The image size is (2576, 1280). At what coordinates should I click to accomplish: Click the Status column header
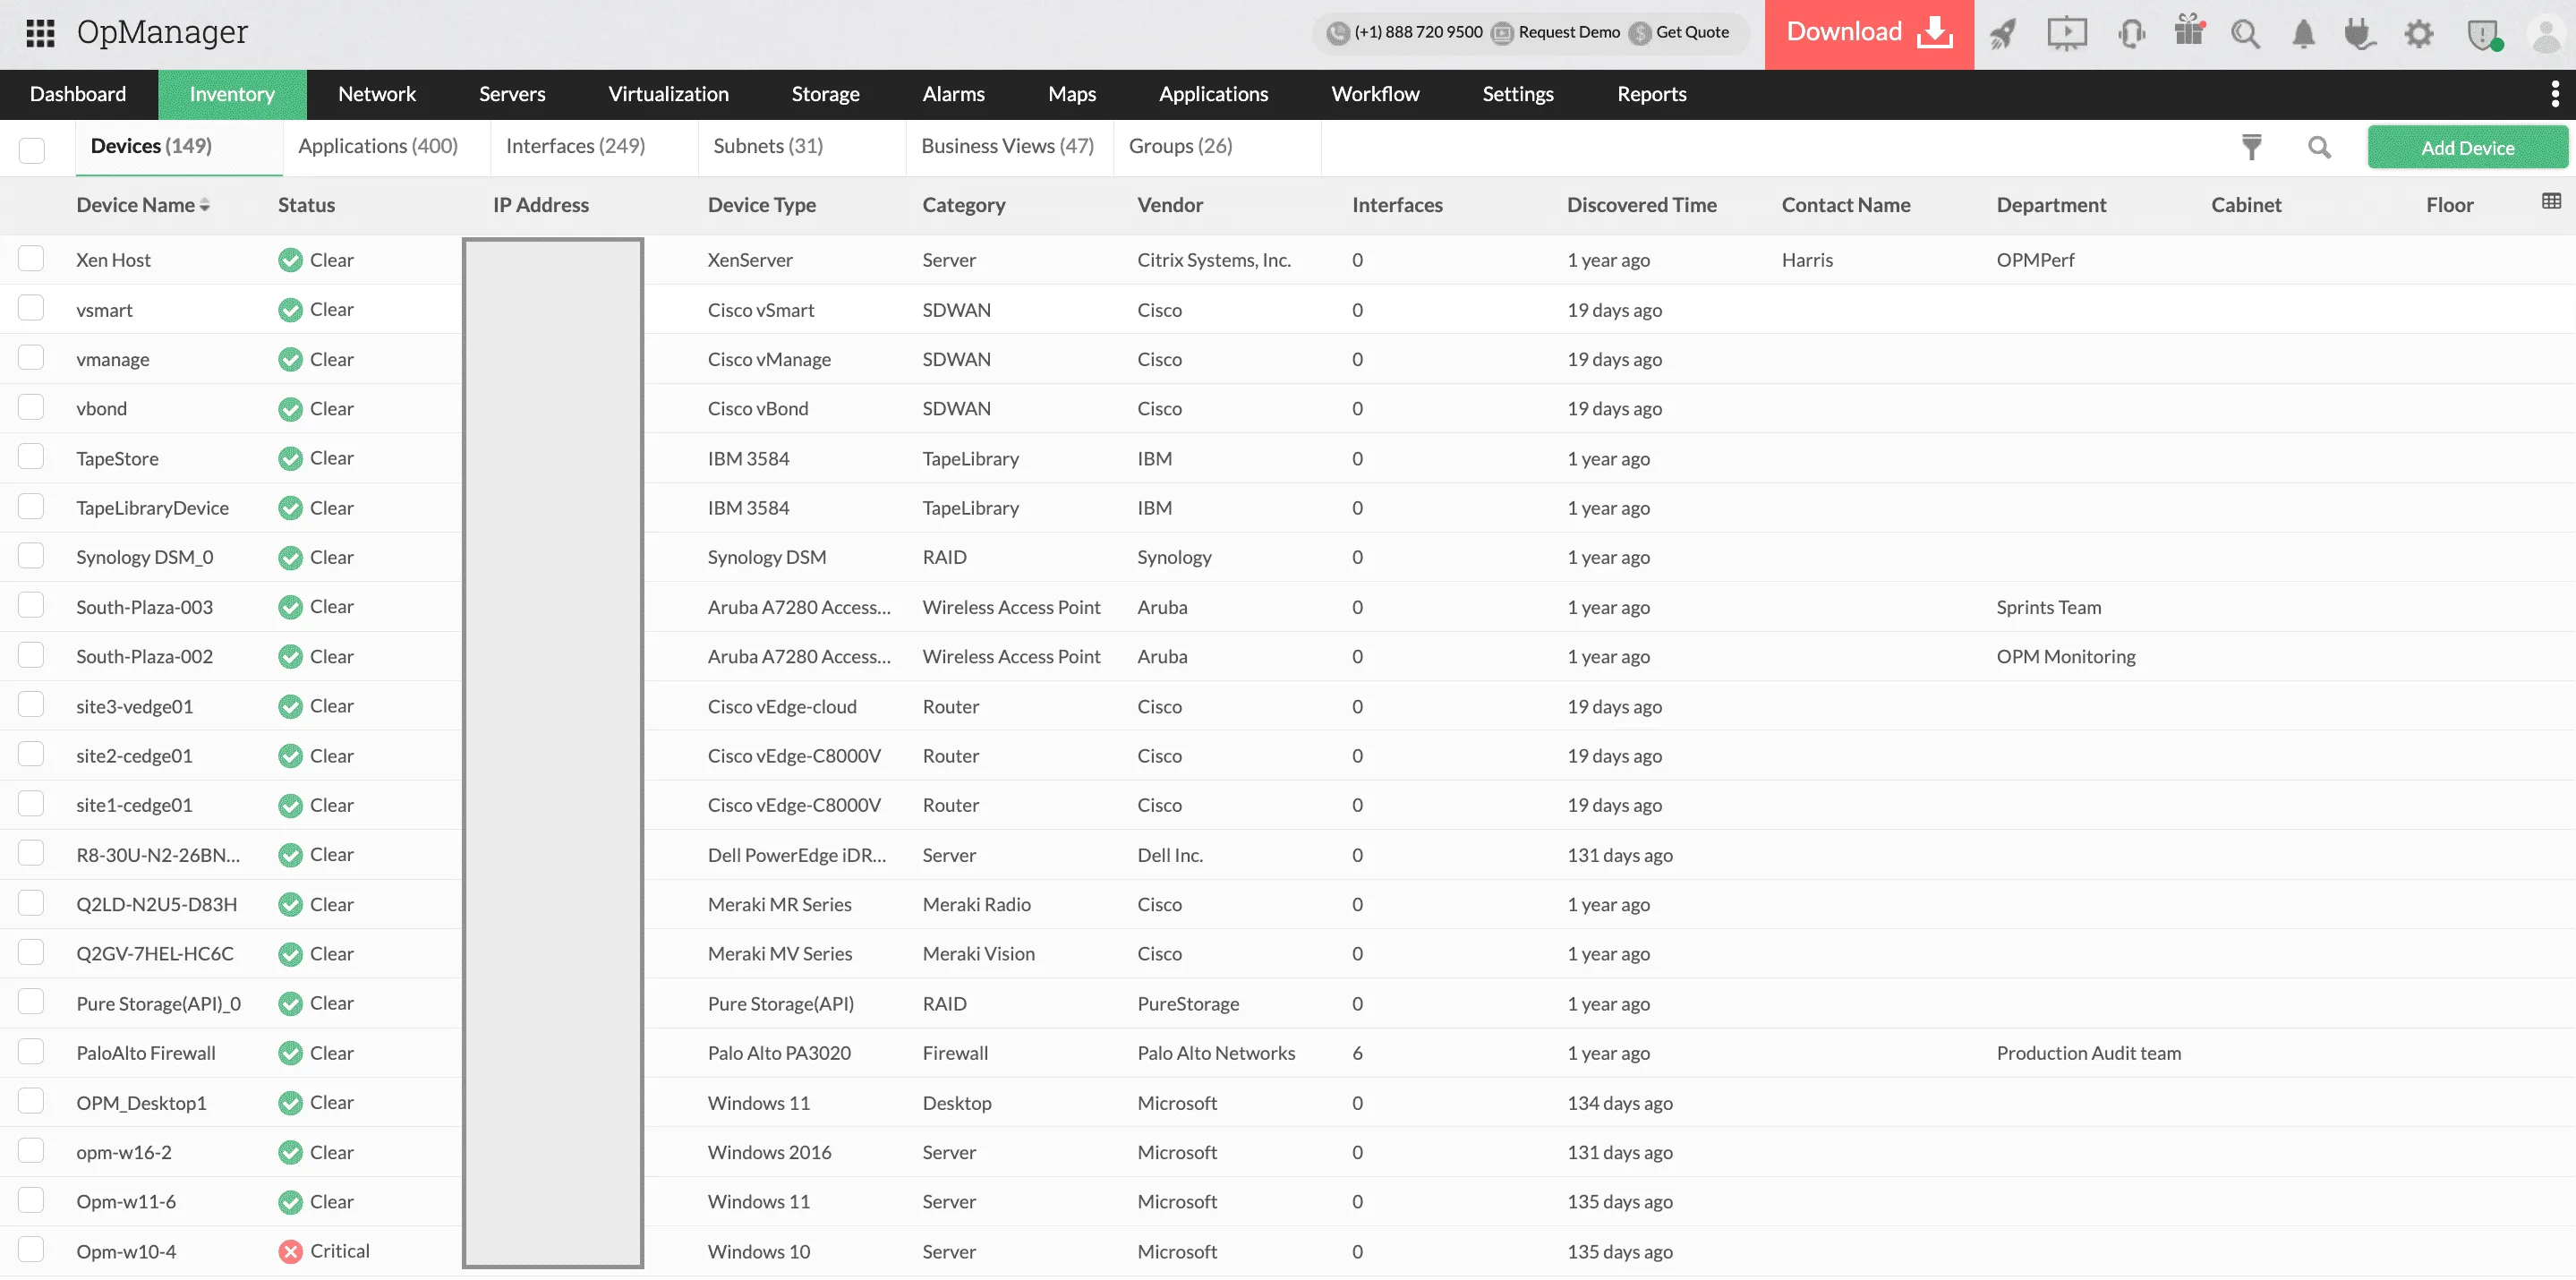tap(306, 205)
